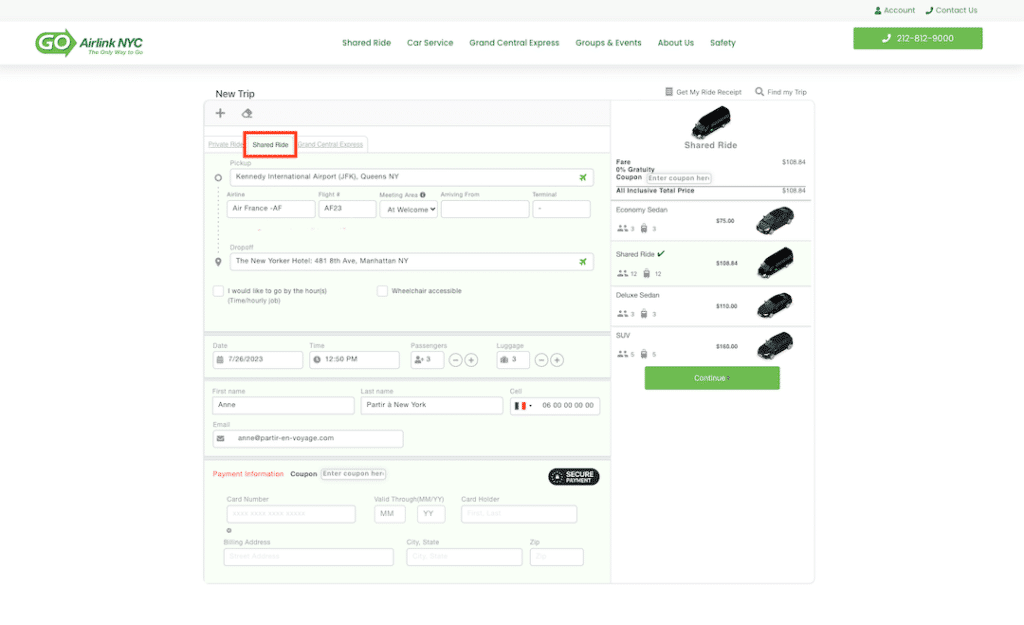Image resolution: width=1024 pixels, height=625 pixels.
Task: Click the GO Airlink NYC logo
Action: (x=90, y=42)
